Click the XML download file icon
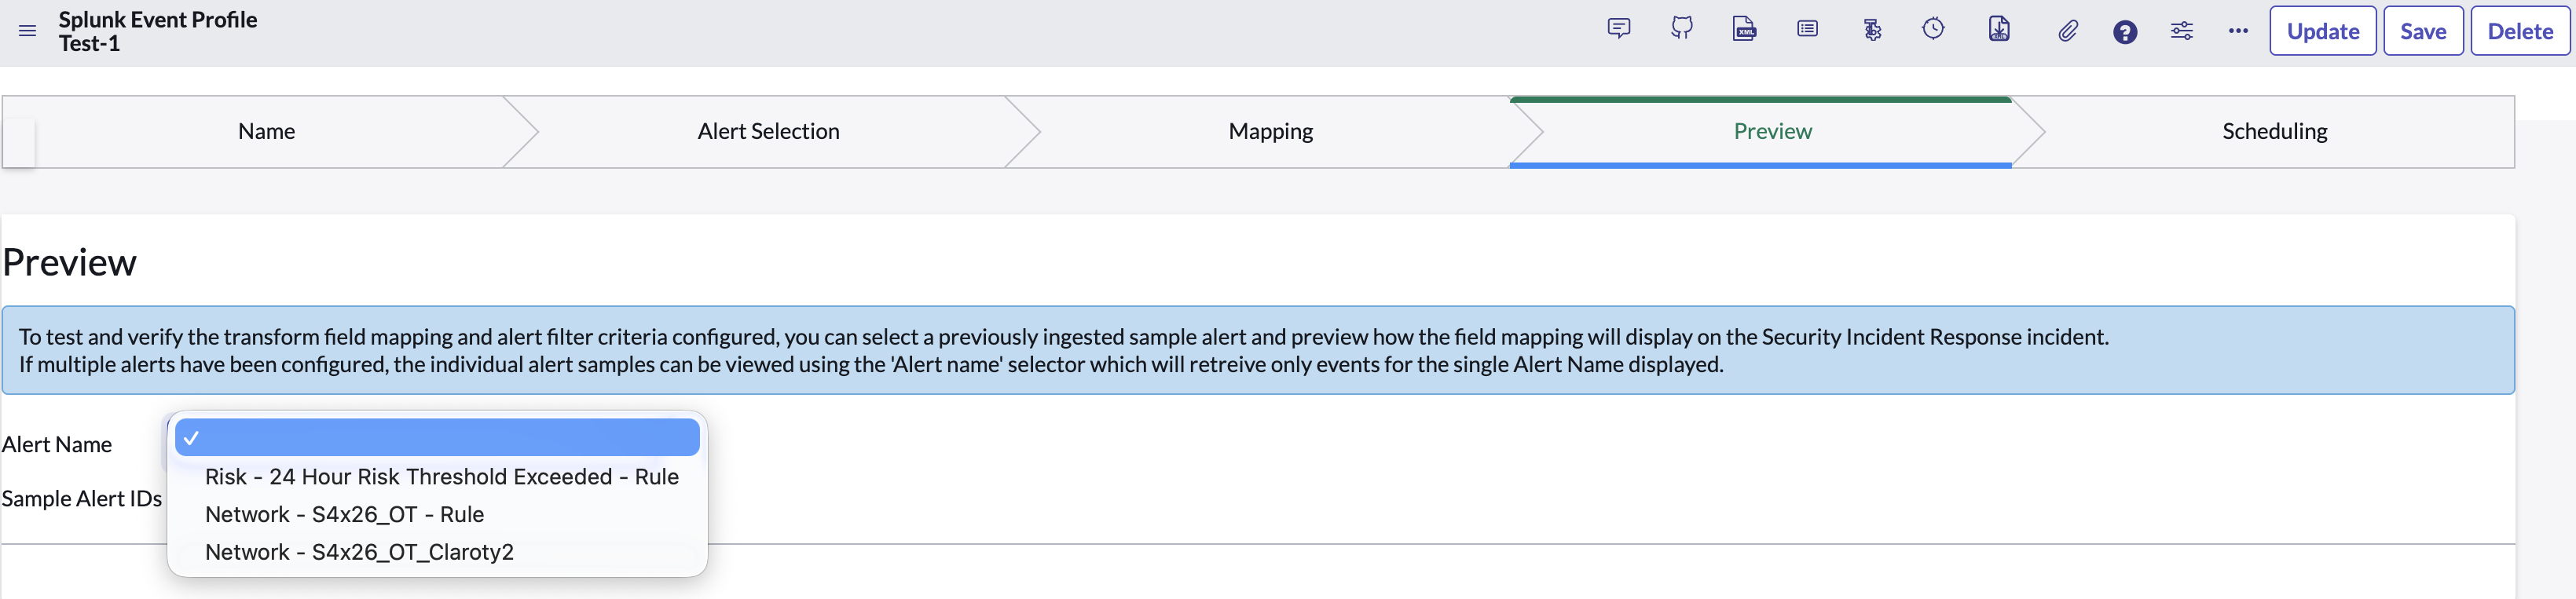Viewport: 2576px width, 599px height. [x=1999, y=29]
